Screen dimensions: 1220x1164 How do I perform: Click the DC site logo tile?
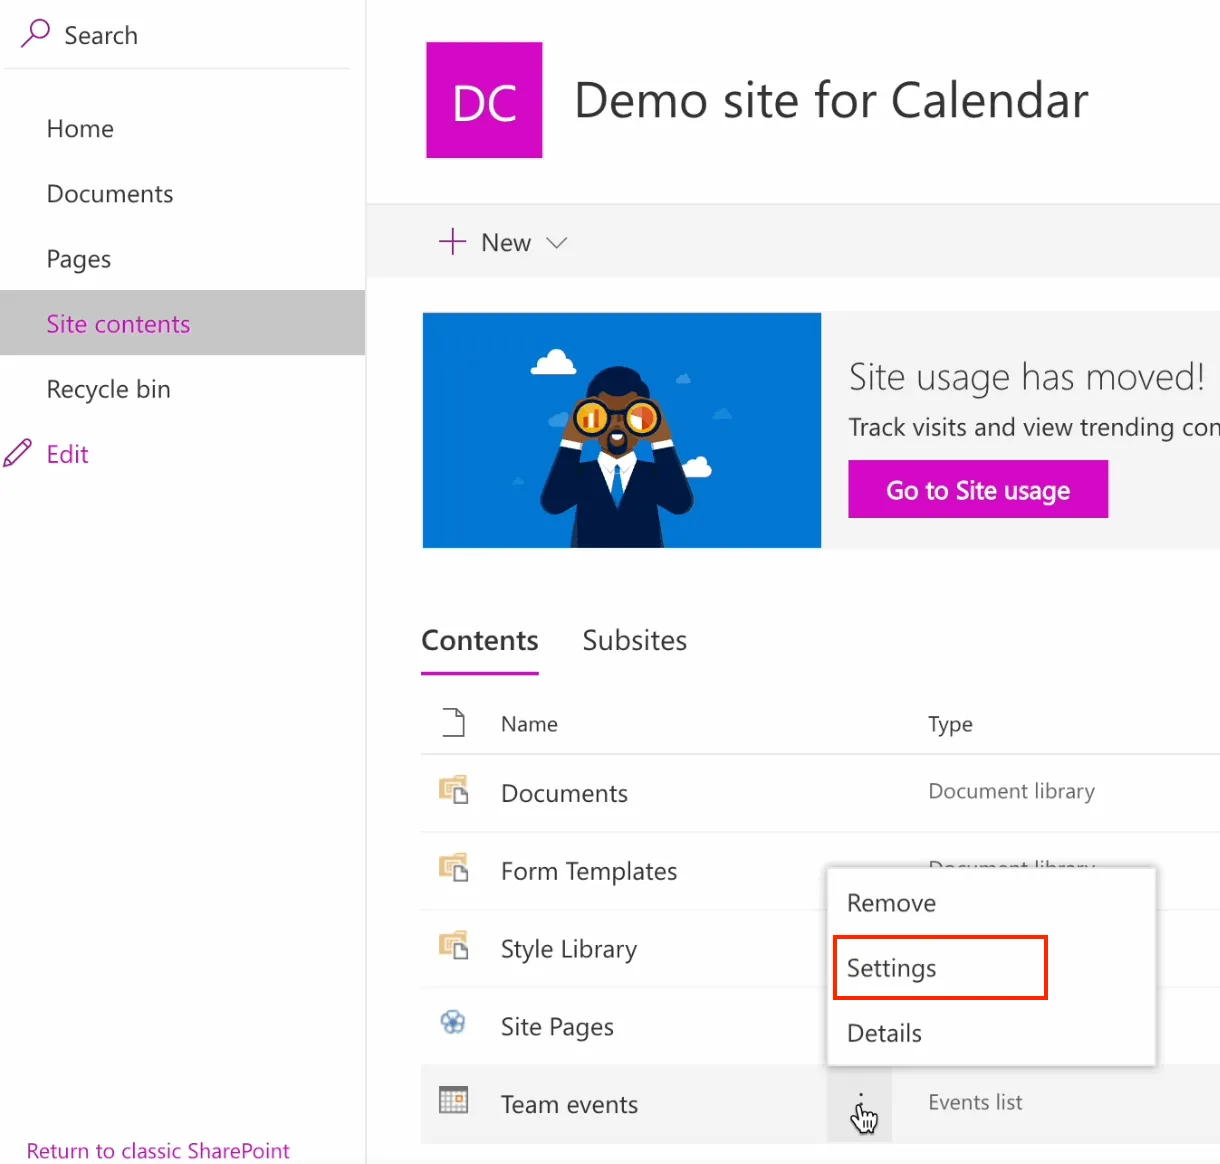[484, 100]
